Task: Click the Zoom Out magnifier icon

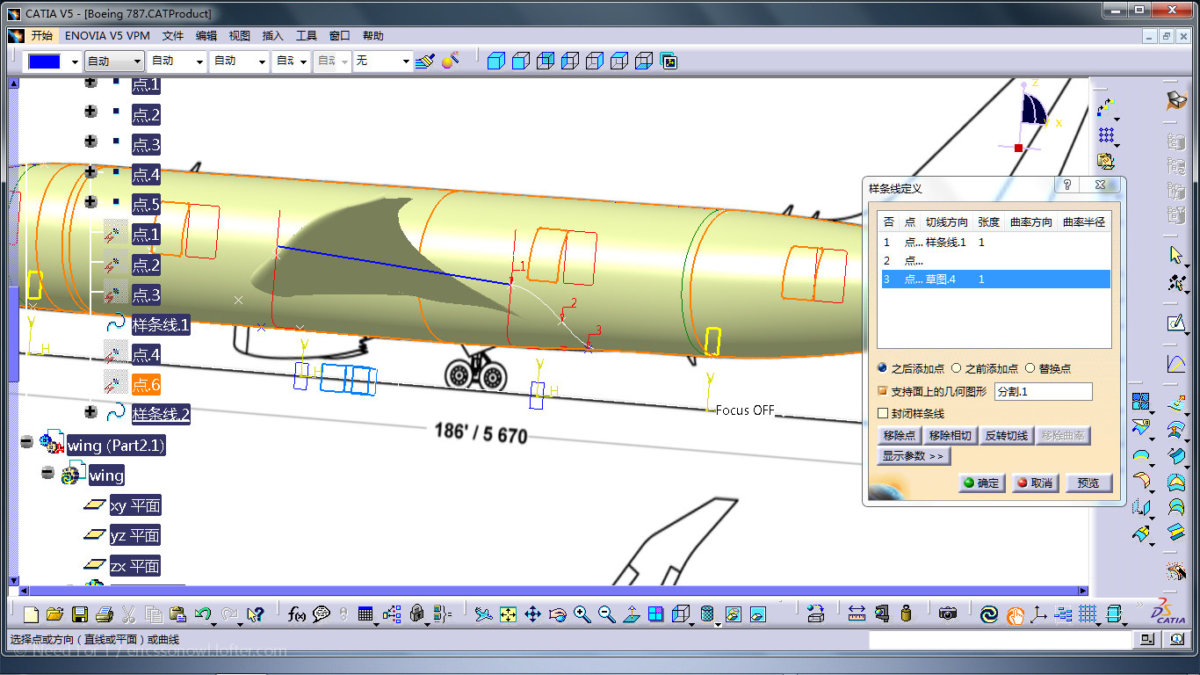Action: [x=606, y=614]
